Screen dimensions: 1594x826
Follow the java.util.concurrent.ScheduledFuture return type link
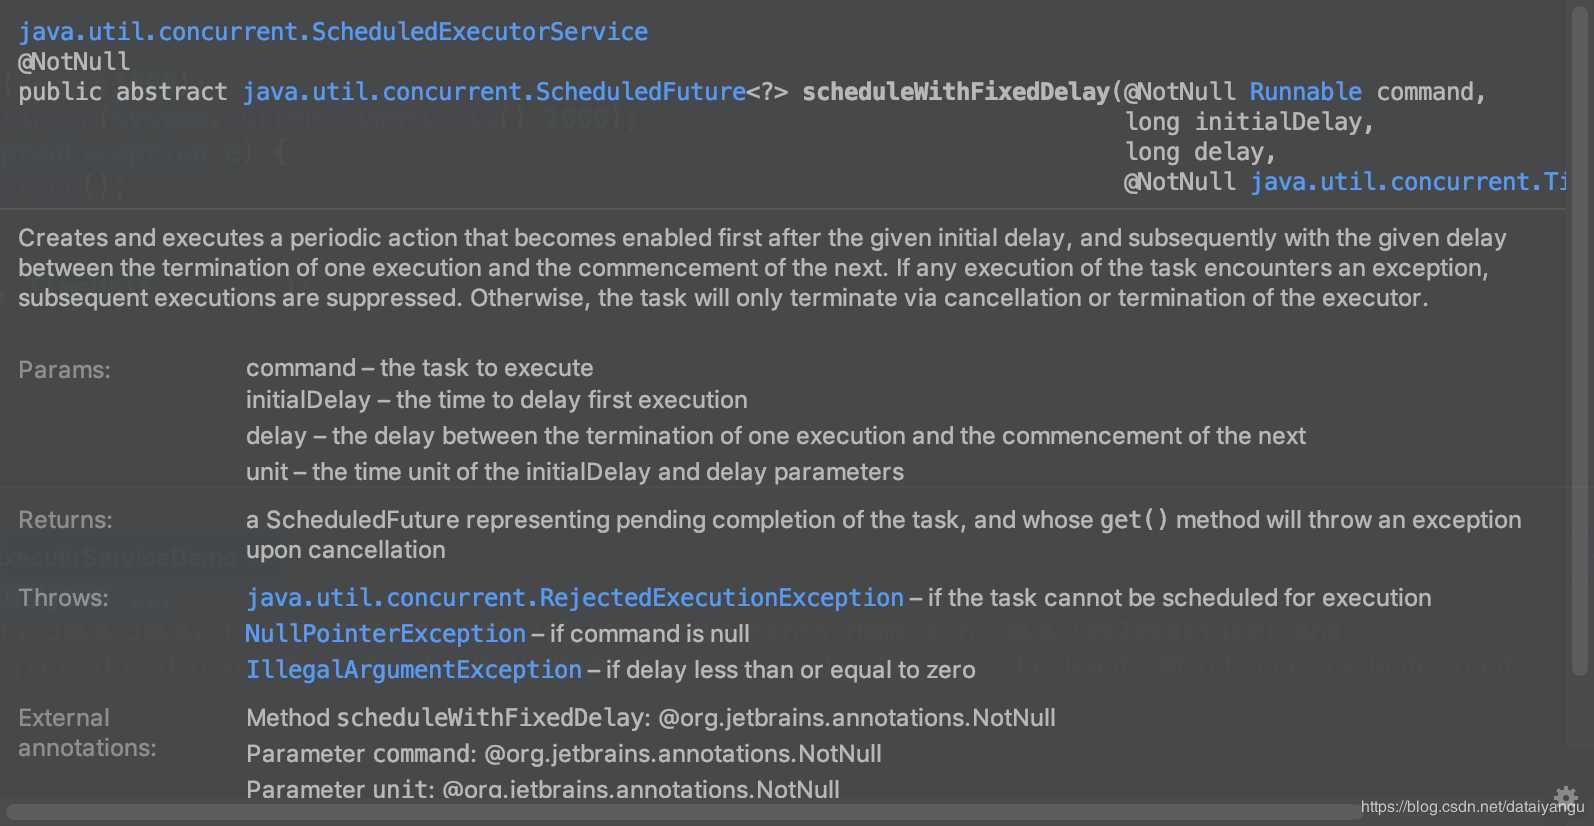[x=494, y=92]
